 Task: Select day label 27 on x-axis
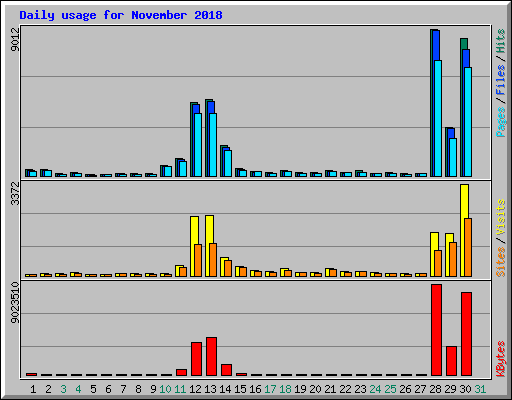pyautogui.click(x=420, y=389)
